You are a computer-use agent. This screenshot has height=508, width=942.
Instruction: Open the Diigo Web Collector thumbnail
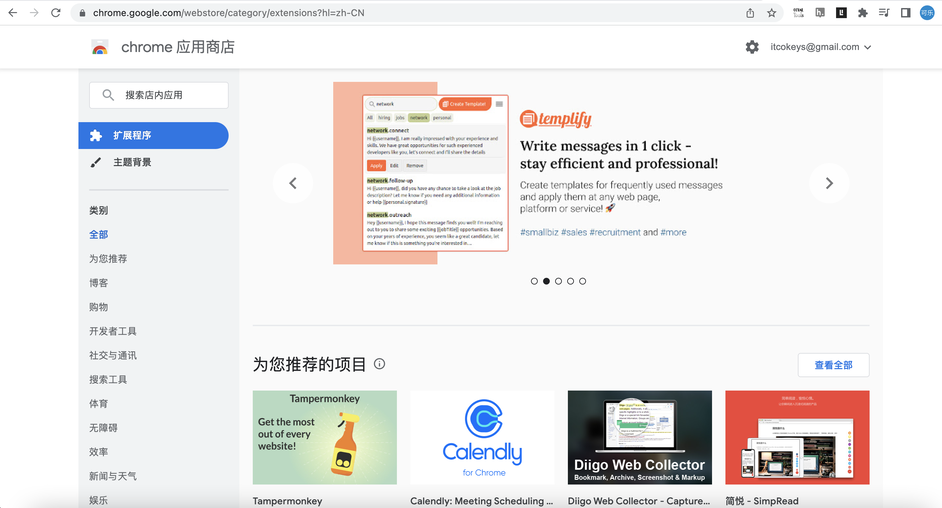coord(640,438)
